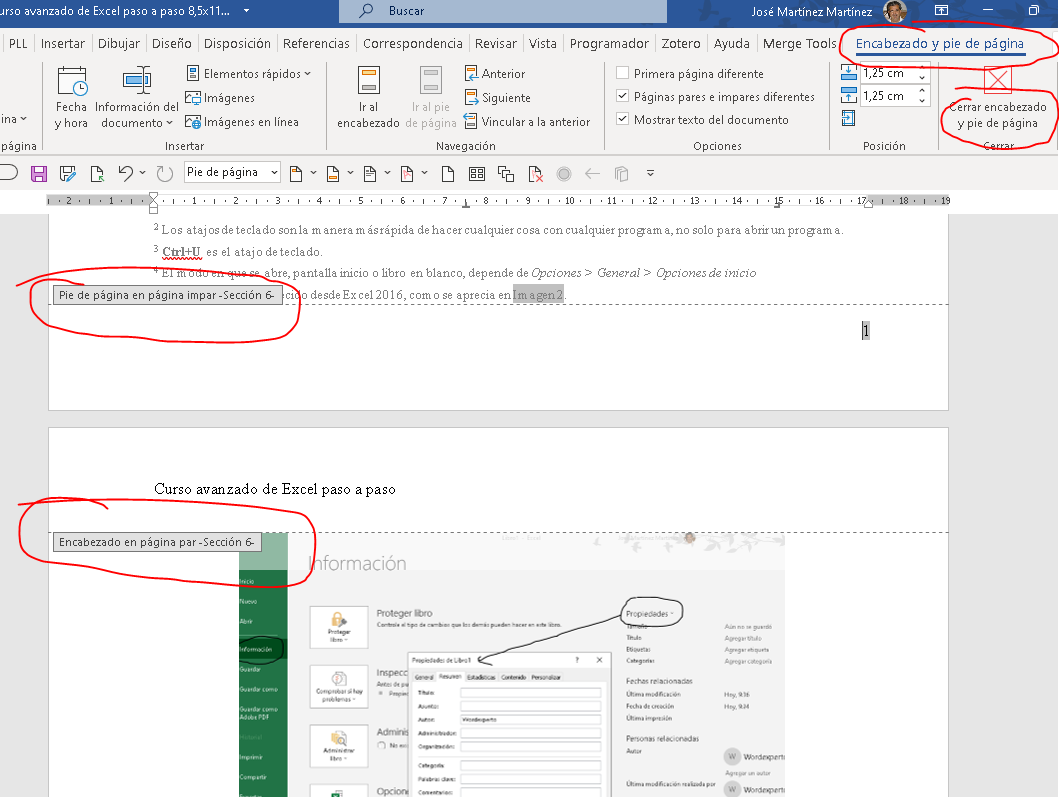Enable Primera página diferente checkbox
The height and width of the screenshot is (797, 1059).
(623, 73)
